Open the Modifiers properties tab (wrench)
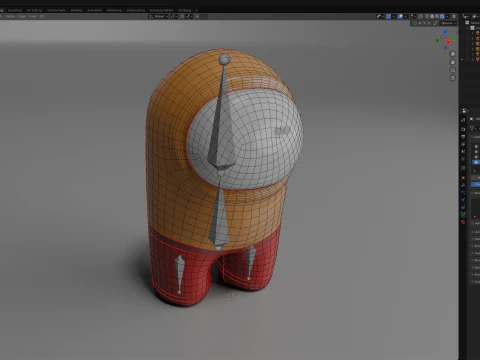The image size is (480, 360). [463, 185]
